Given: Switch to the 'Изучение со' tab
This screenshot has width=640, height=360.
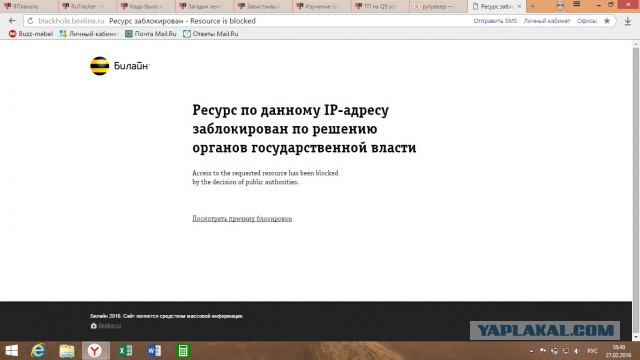Looking at the screenshot, I should 322,7.
